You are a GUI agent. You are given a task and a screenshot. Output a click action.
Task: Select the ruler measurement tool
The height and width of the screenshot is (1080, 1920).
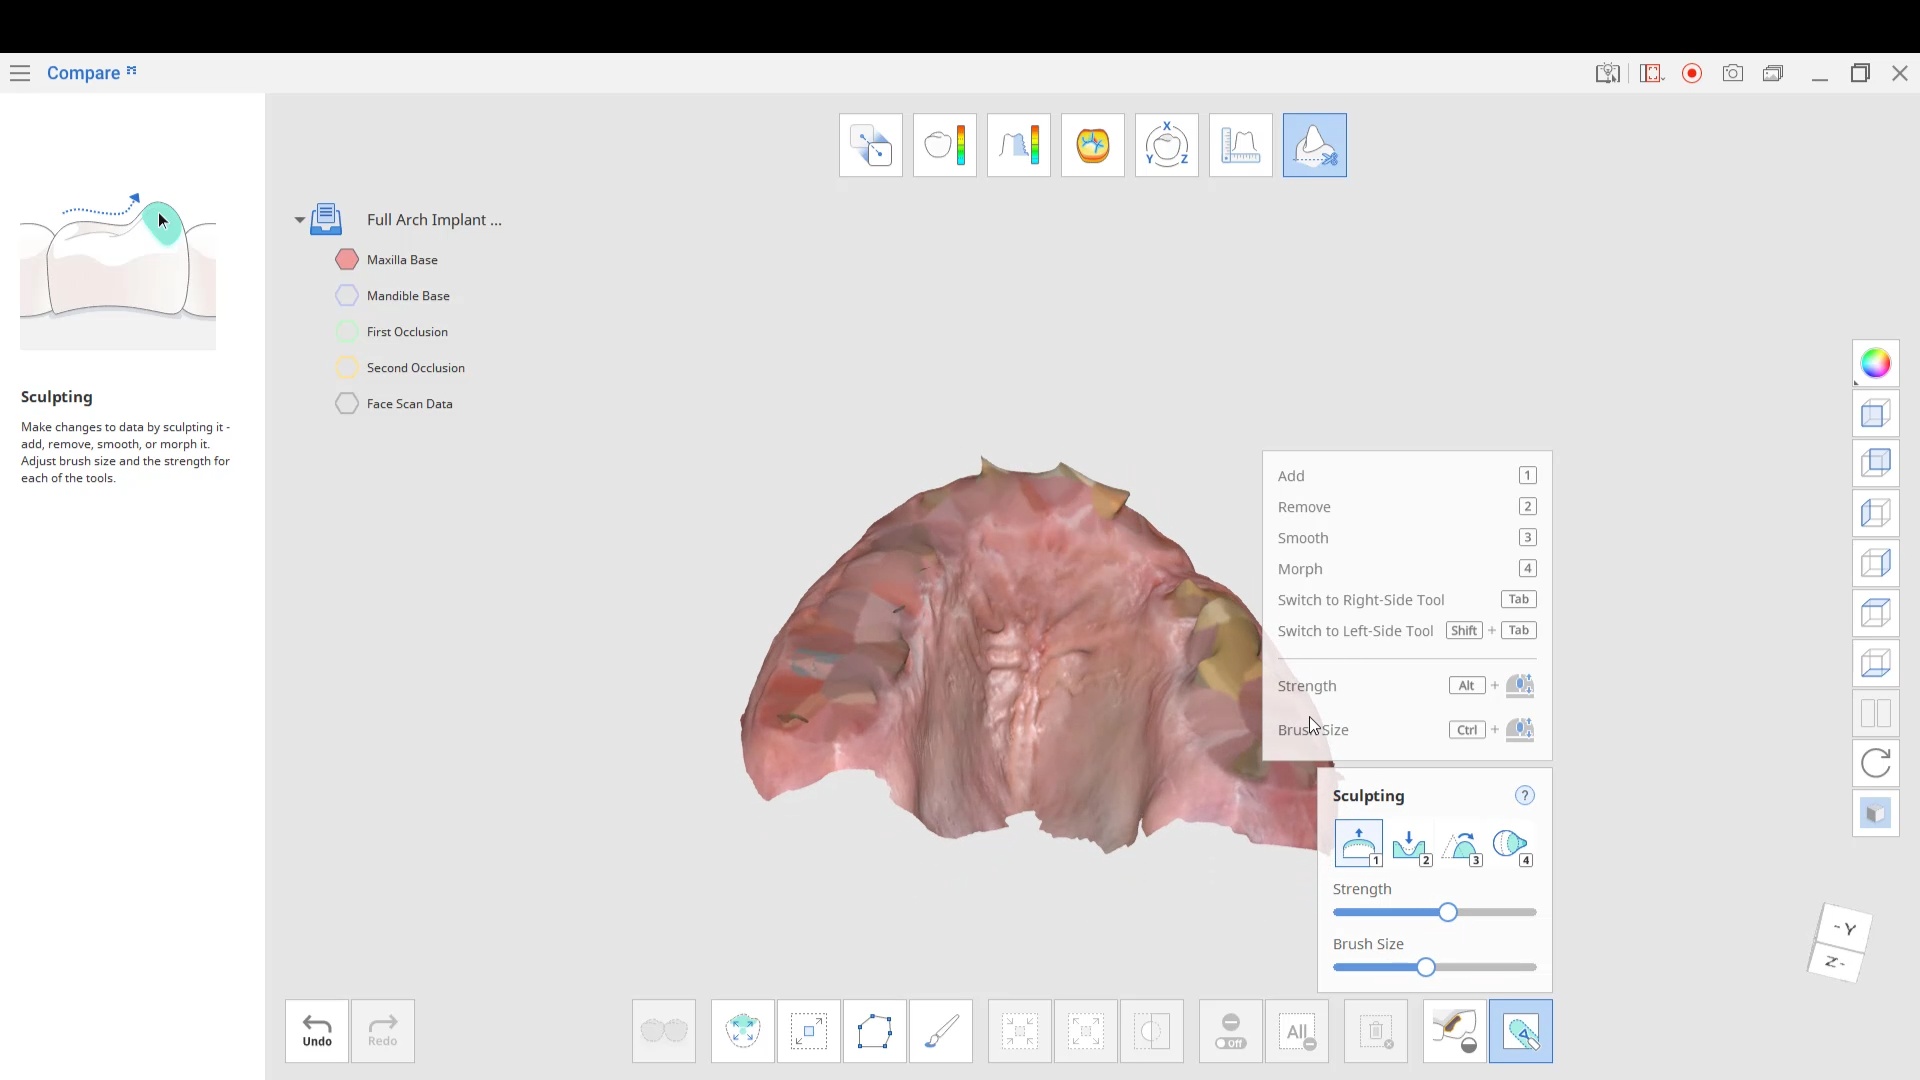[x=1240, y=145]
